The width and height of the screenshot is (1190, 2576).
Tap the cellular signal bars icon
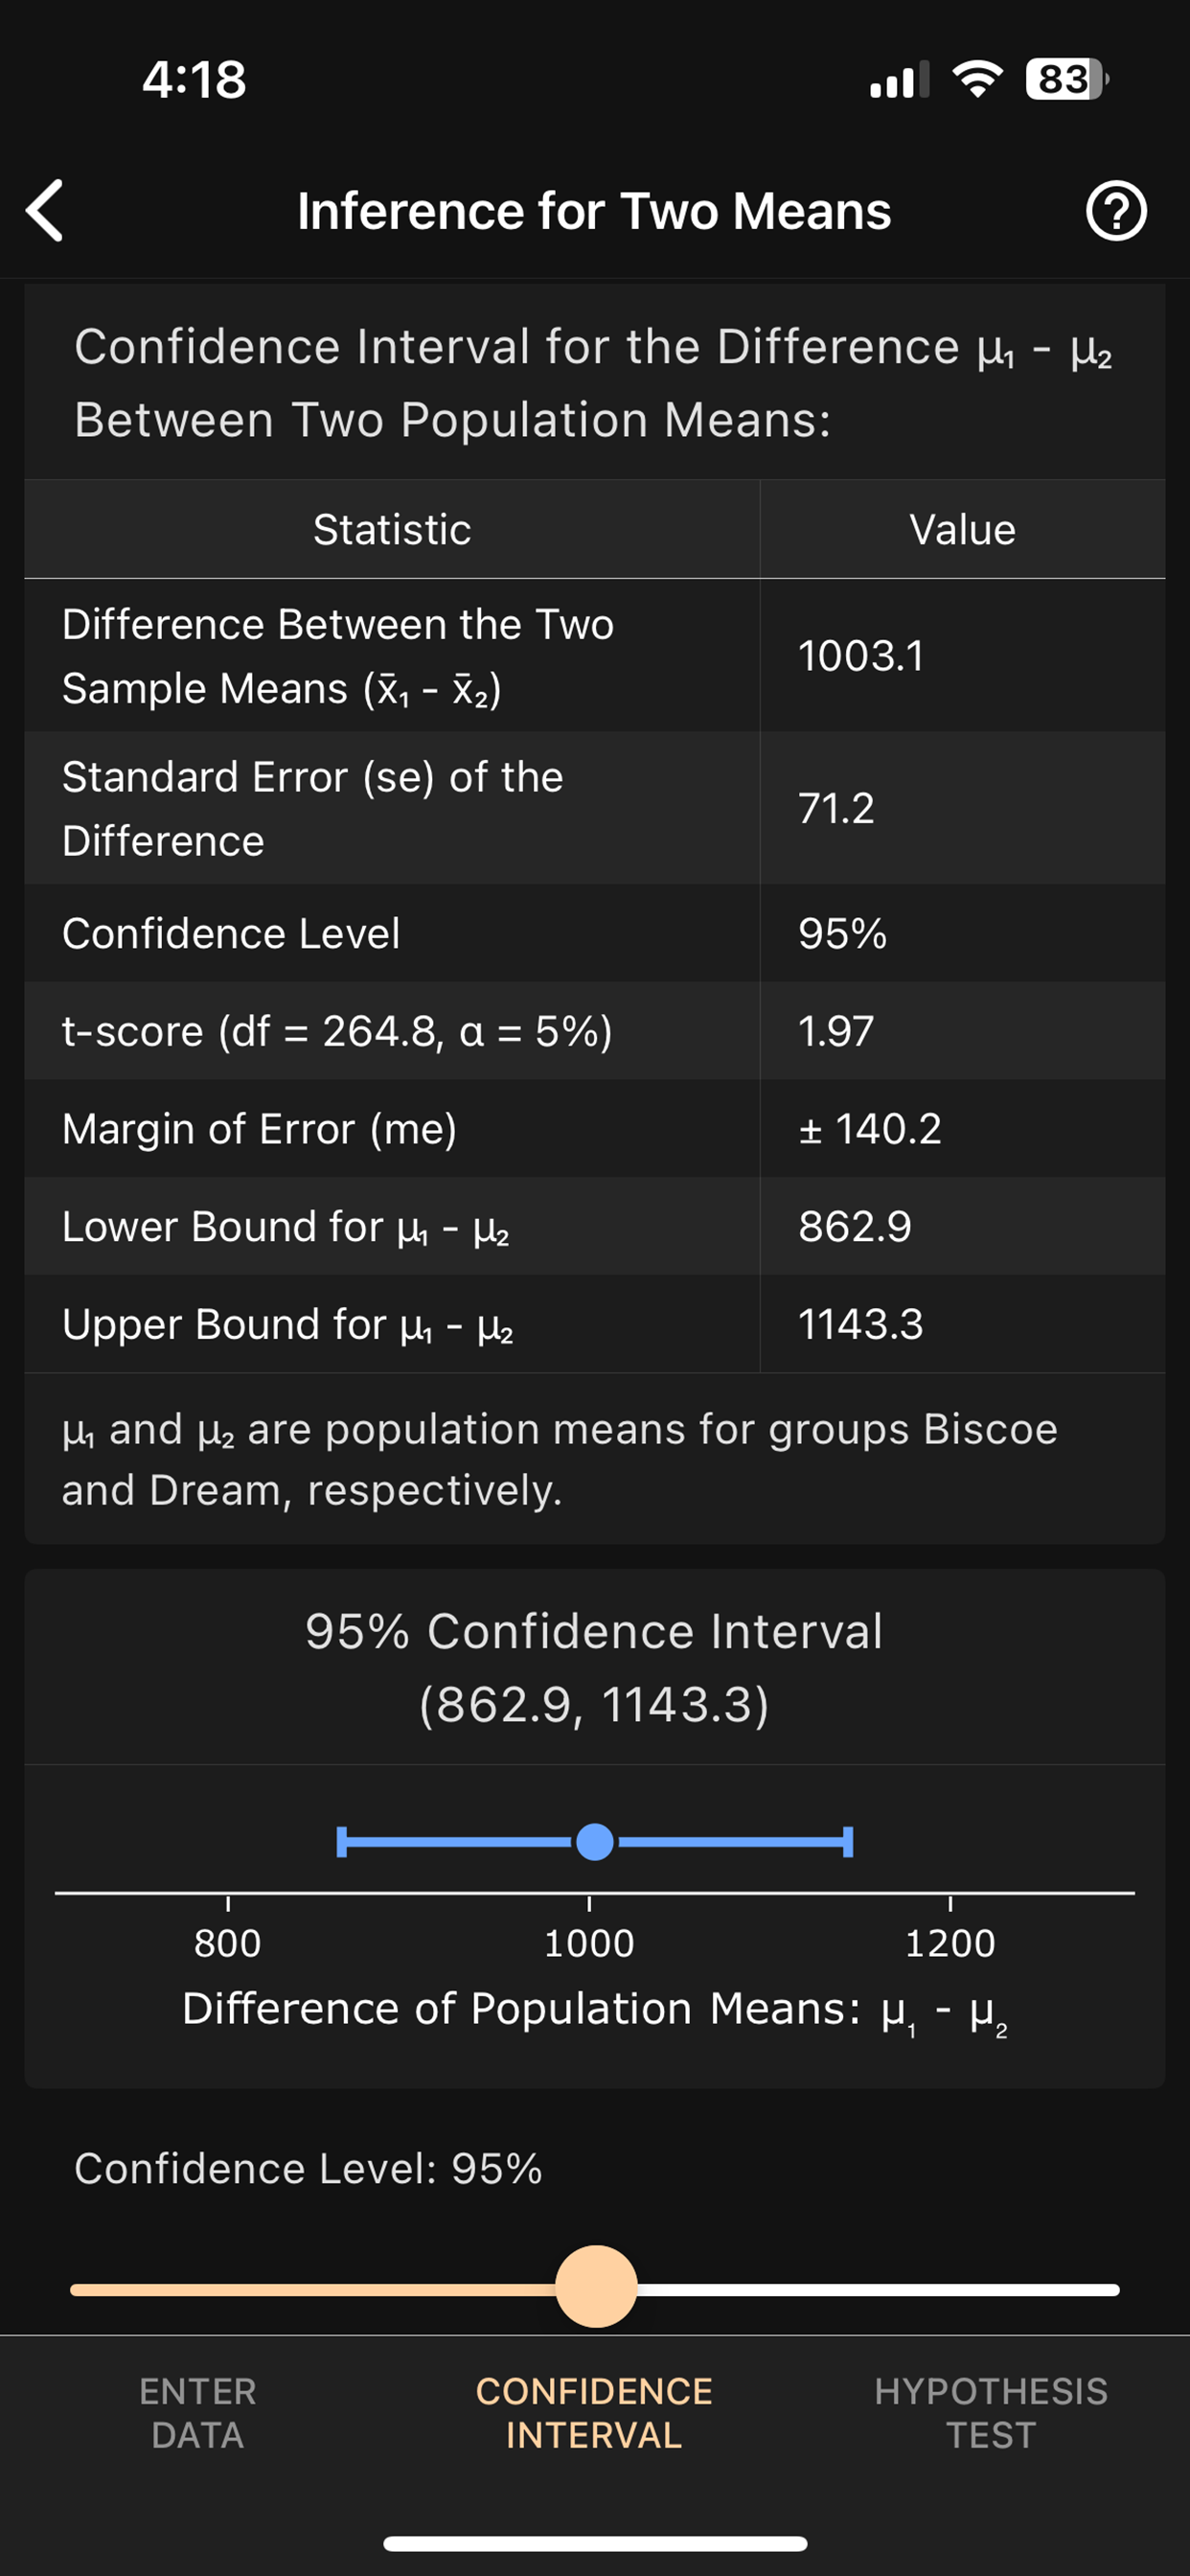pyautogui.click(x=899, y=80)
